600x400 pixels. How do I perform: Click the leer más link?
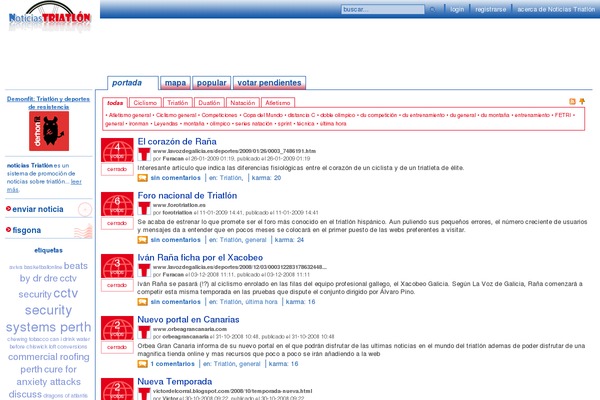pyautogui.click(x=44, y=185)
